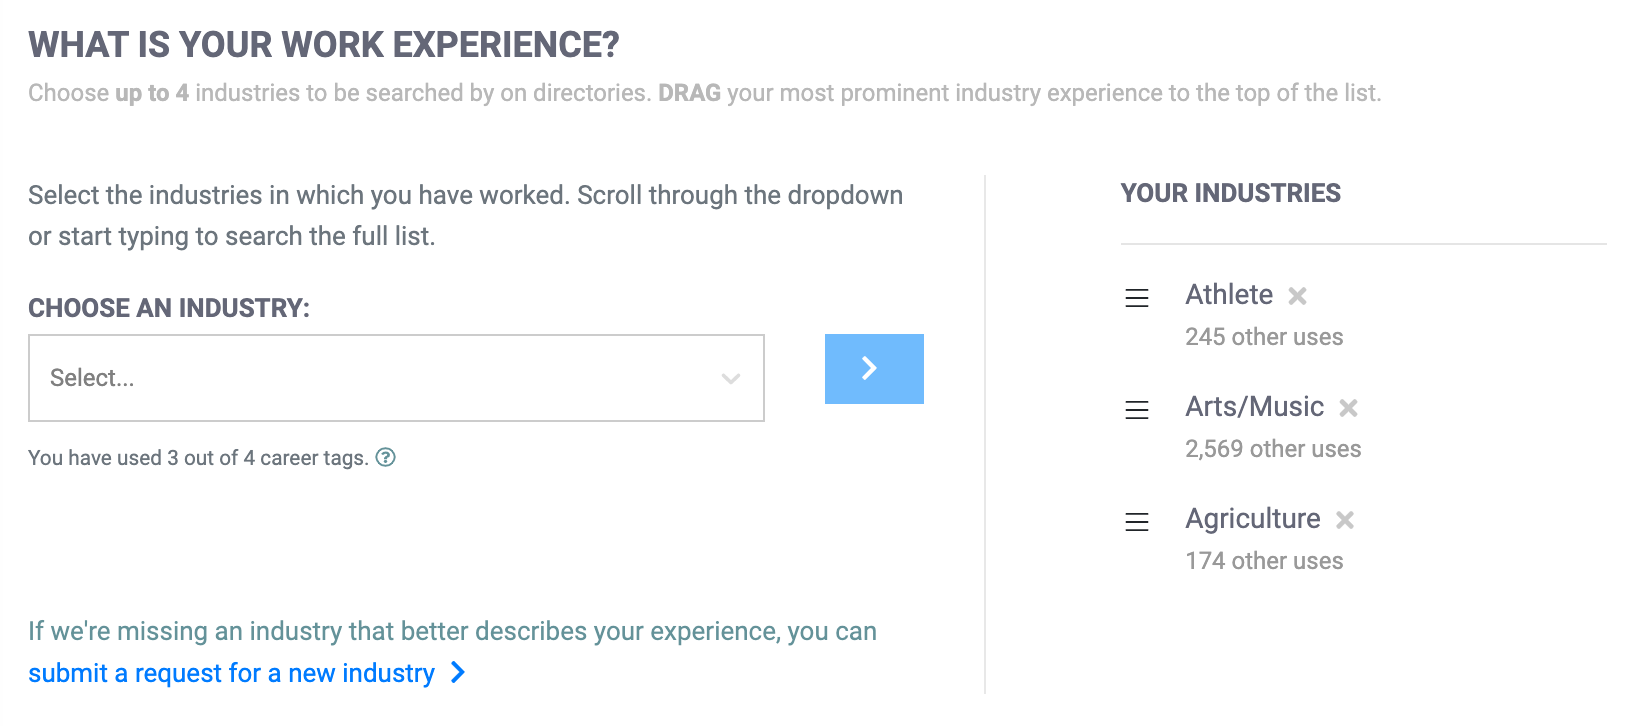Click the chevron after new industry link
The image size is (1630, 726).
pyautogui.click(x=458, y=672)
